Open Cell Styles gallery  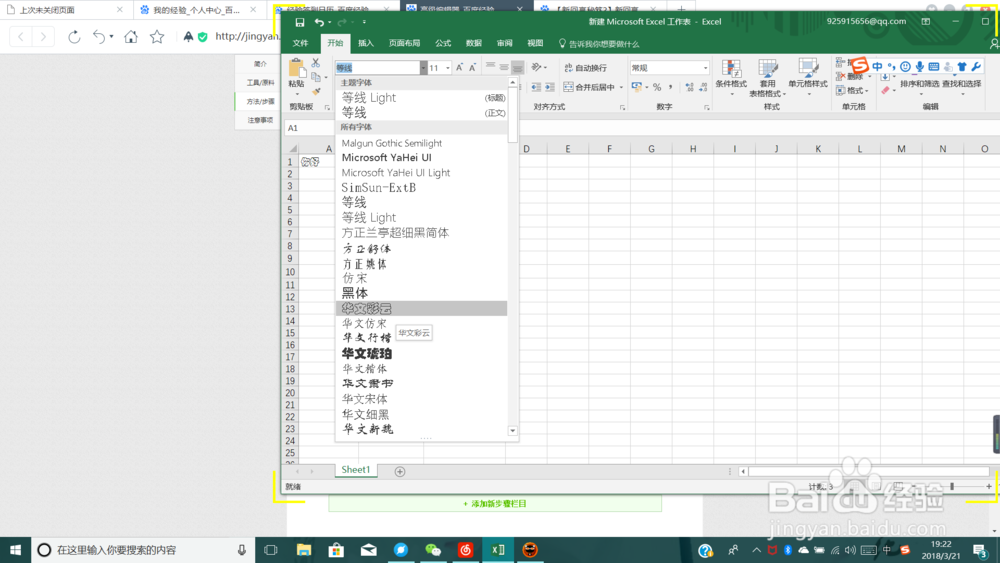(x=808, y=78)
